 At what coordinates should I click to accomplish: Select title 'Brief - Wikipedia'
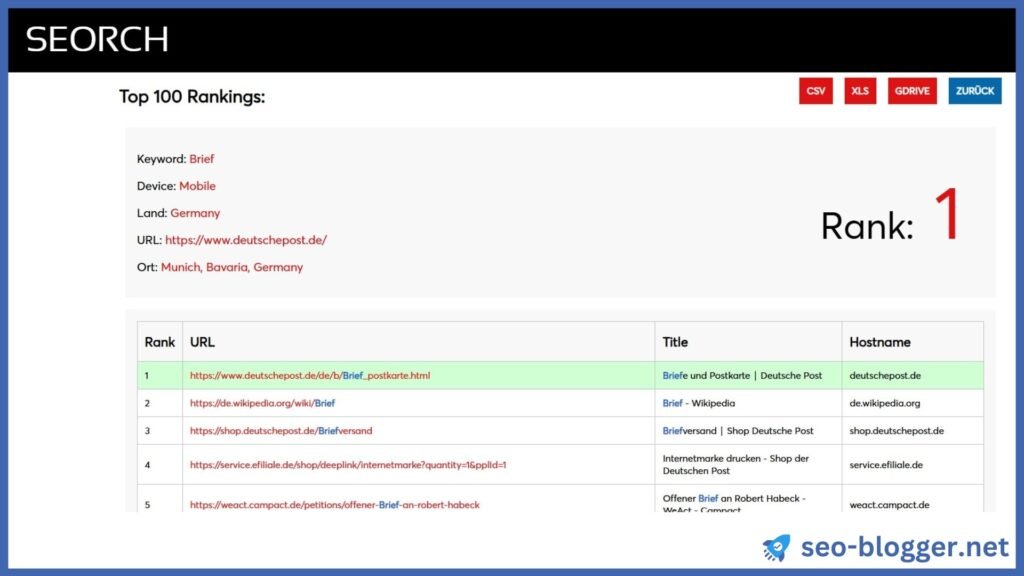pyautogui.click(x=698, y=403)
